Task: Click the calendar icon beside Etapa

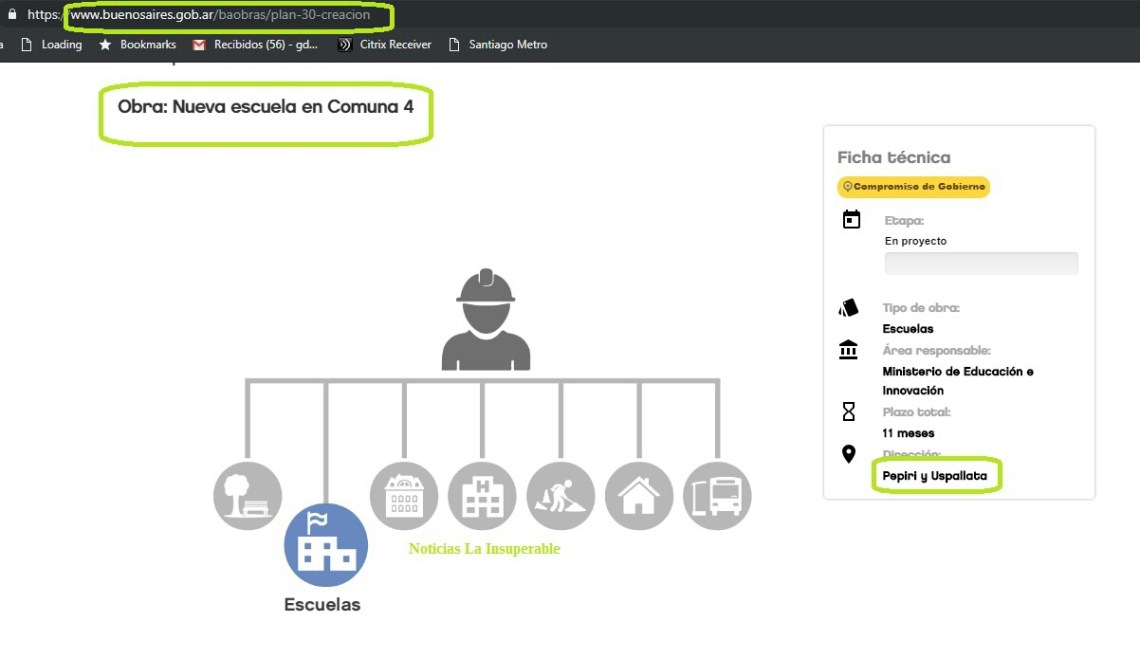Action: pos(851,220)
